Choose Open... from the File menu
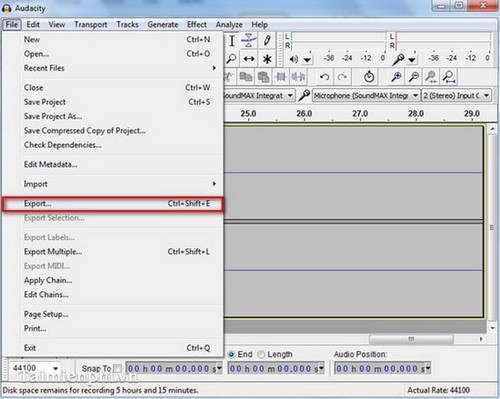 click(x=112, y=54)
